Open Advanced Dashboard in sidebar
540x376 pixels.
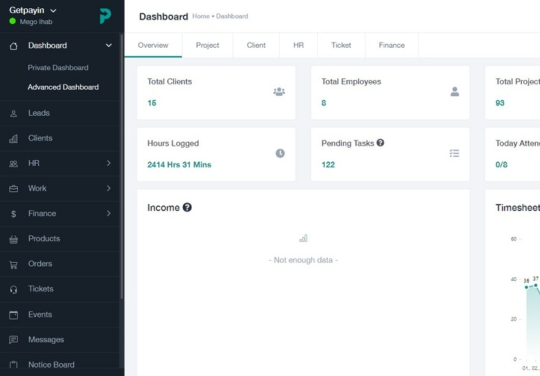[63, 87]
